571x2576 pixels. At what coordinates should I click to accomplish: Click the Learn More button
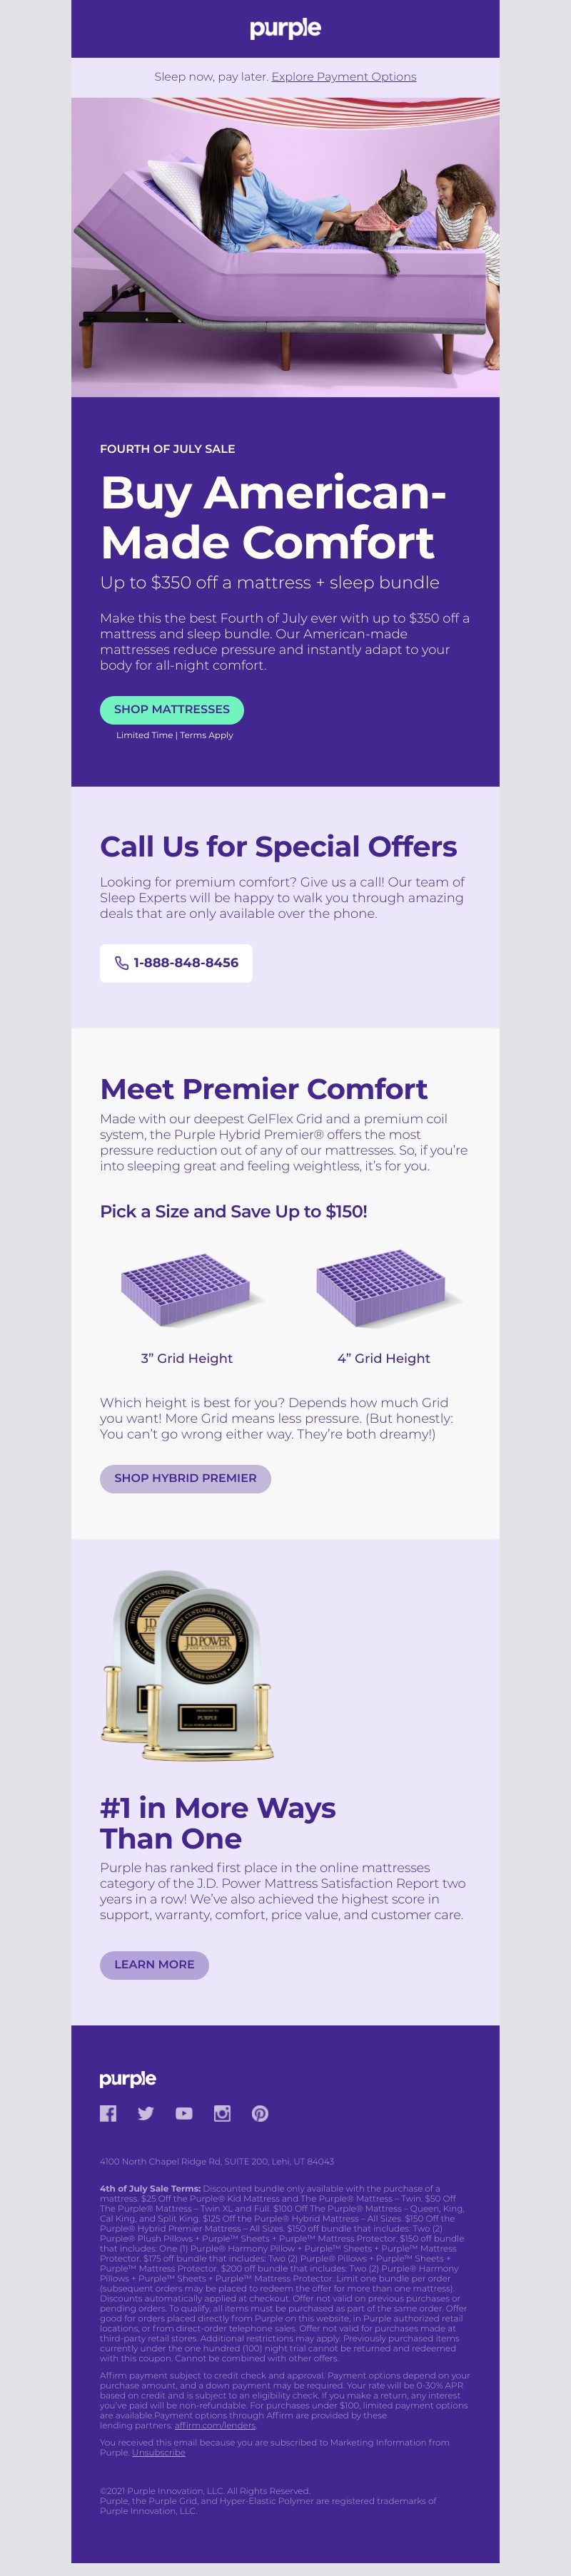pos(154,1964)
